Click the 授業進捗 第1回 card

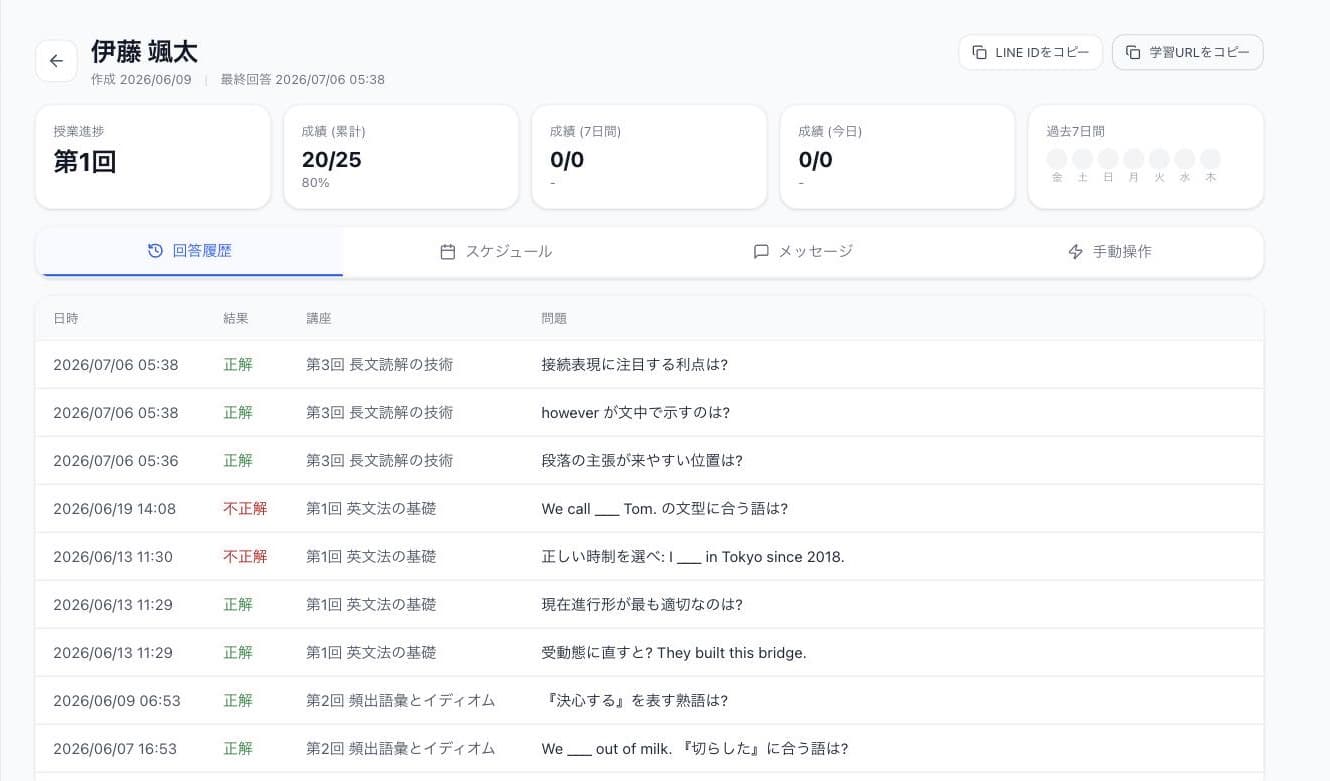coord(153,157)
